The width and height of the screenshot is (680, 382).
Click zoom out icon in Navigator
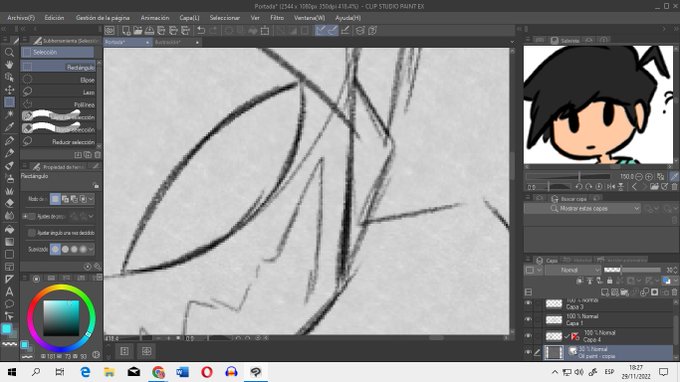coord(639,176)
